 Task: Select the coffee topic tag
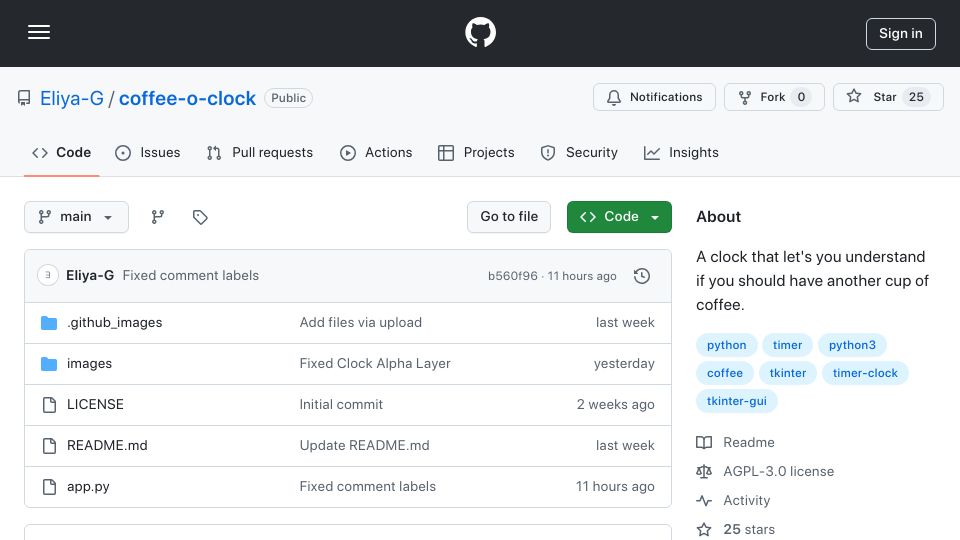[x=725, y=373]
